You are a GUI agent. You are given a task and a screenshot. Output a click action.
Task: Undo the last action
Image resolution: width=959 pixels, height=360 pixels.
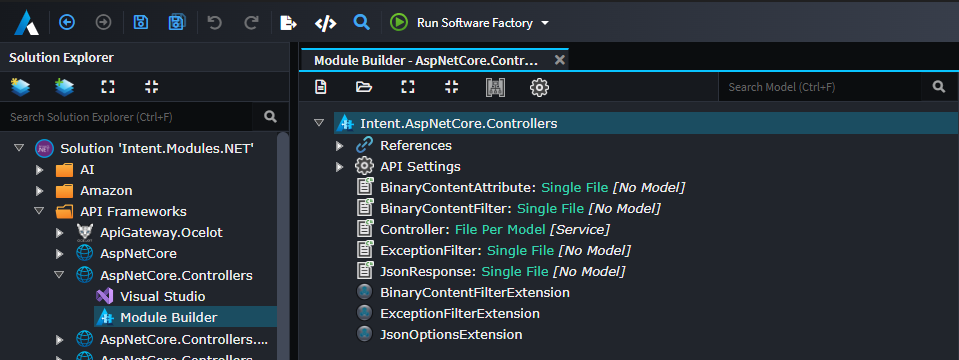click(x=215, y=23)
